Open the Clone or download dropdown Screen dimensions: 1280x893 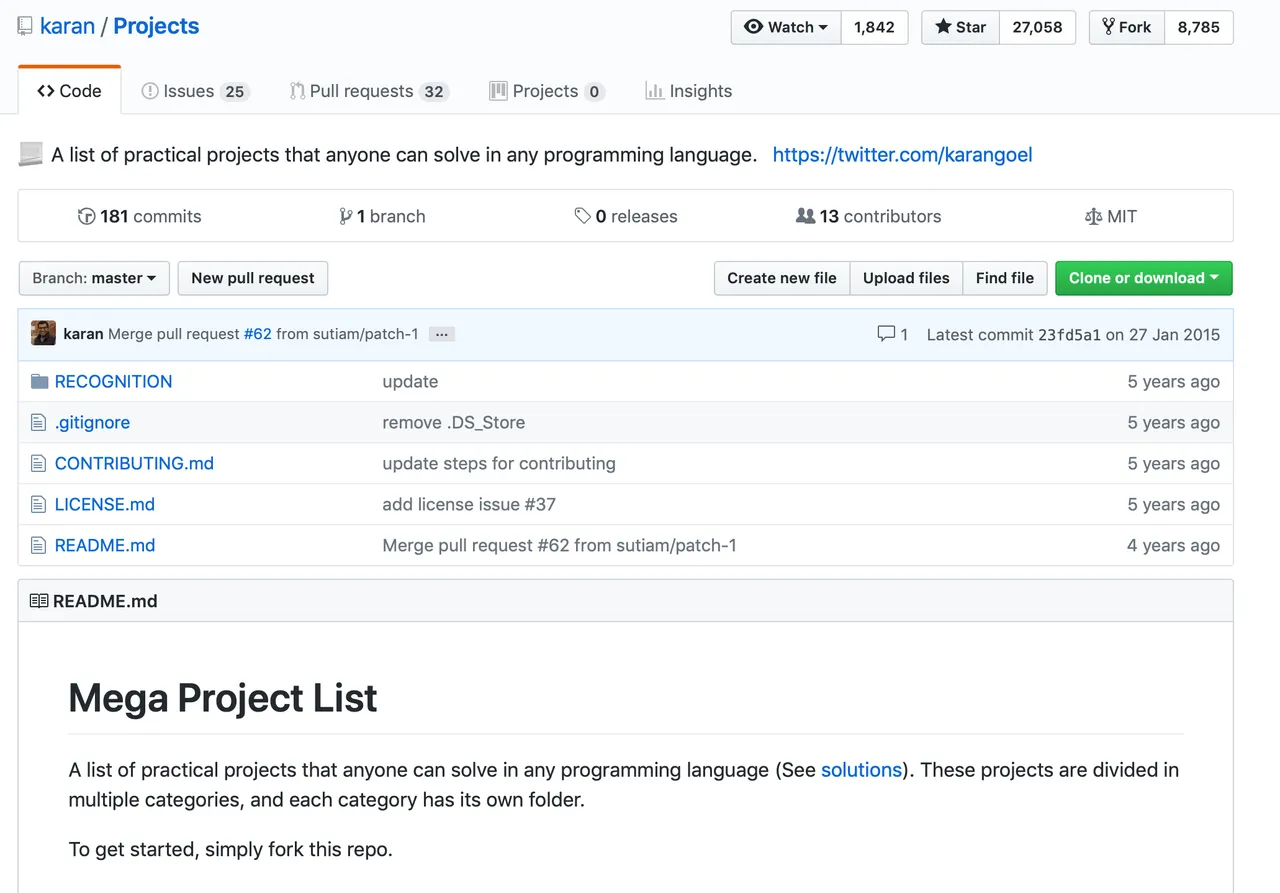(x=1144, y=278)
